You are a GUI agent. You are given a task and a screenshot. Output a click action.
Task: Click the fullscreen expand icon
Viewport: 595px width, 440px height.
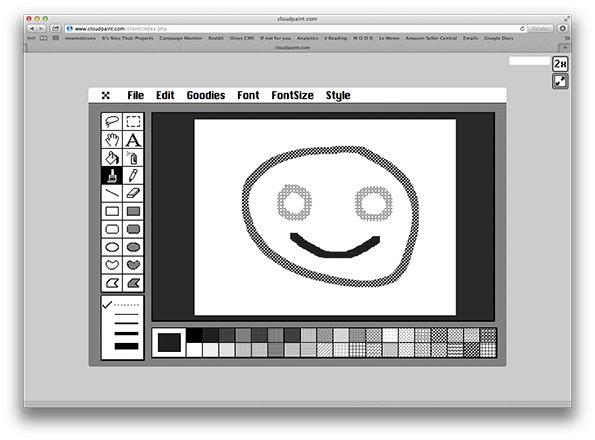pyautogui.click(x=560, y=82)
